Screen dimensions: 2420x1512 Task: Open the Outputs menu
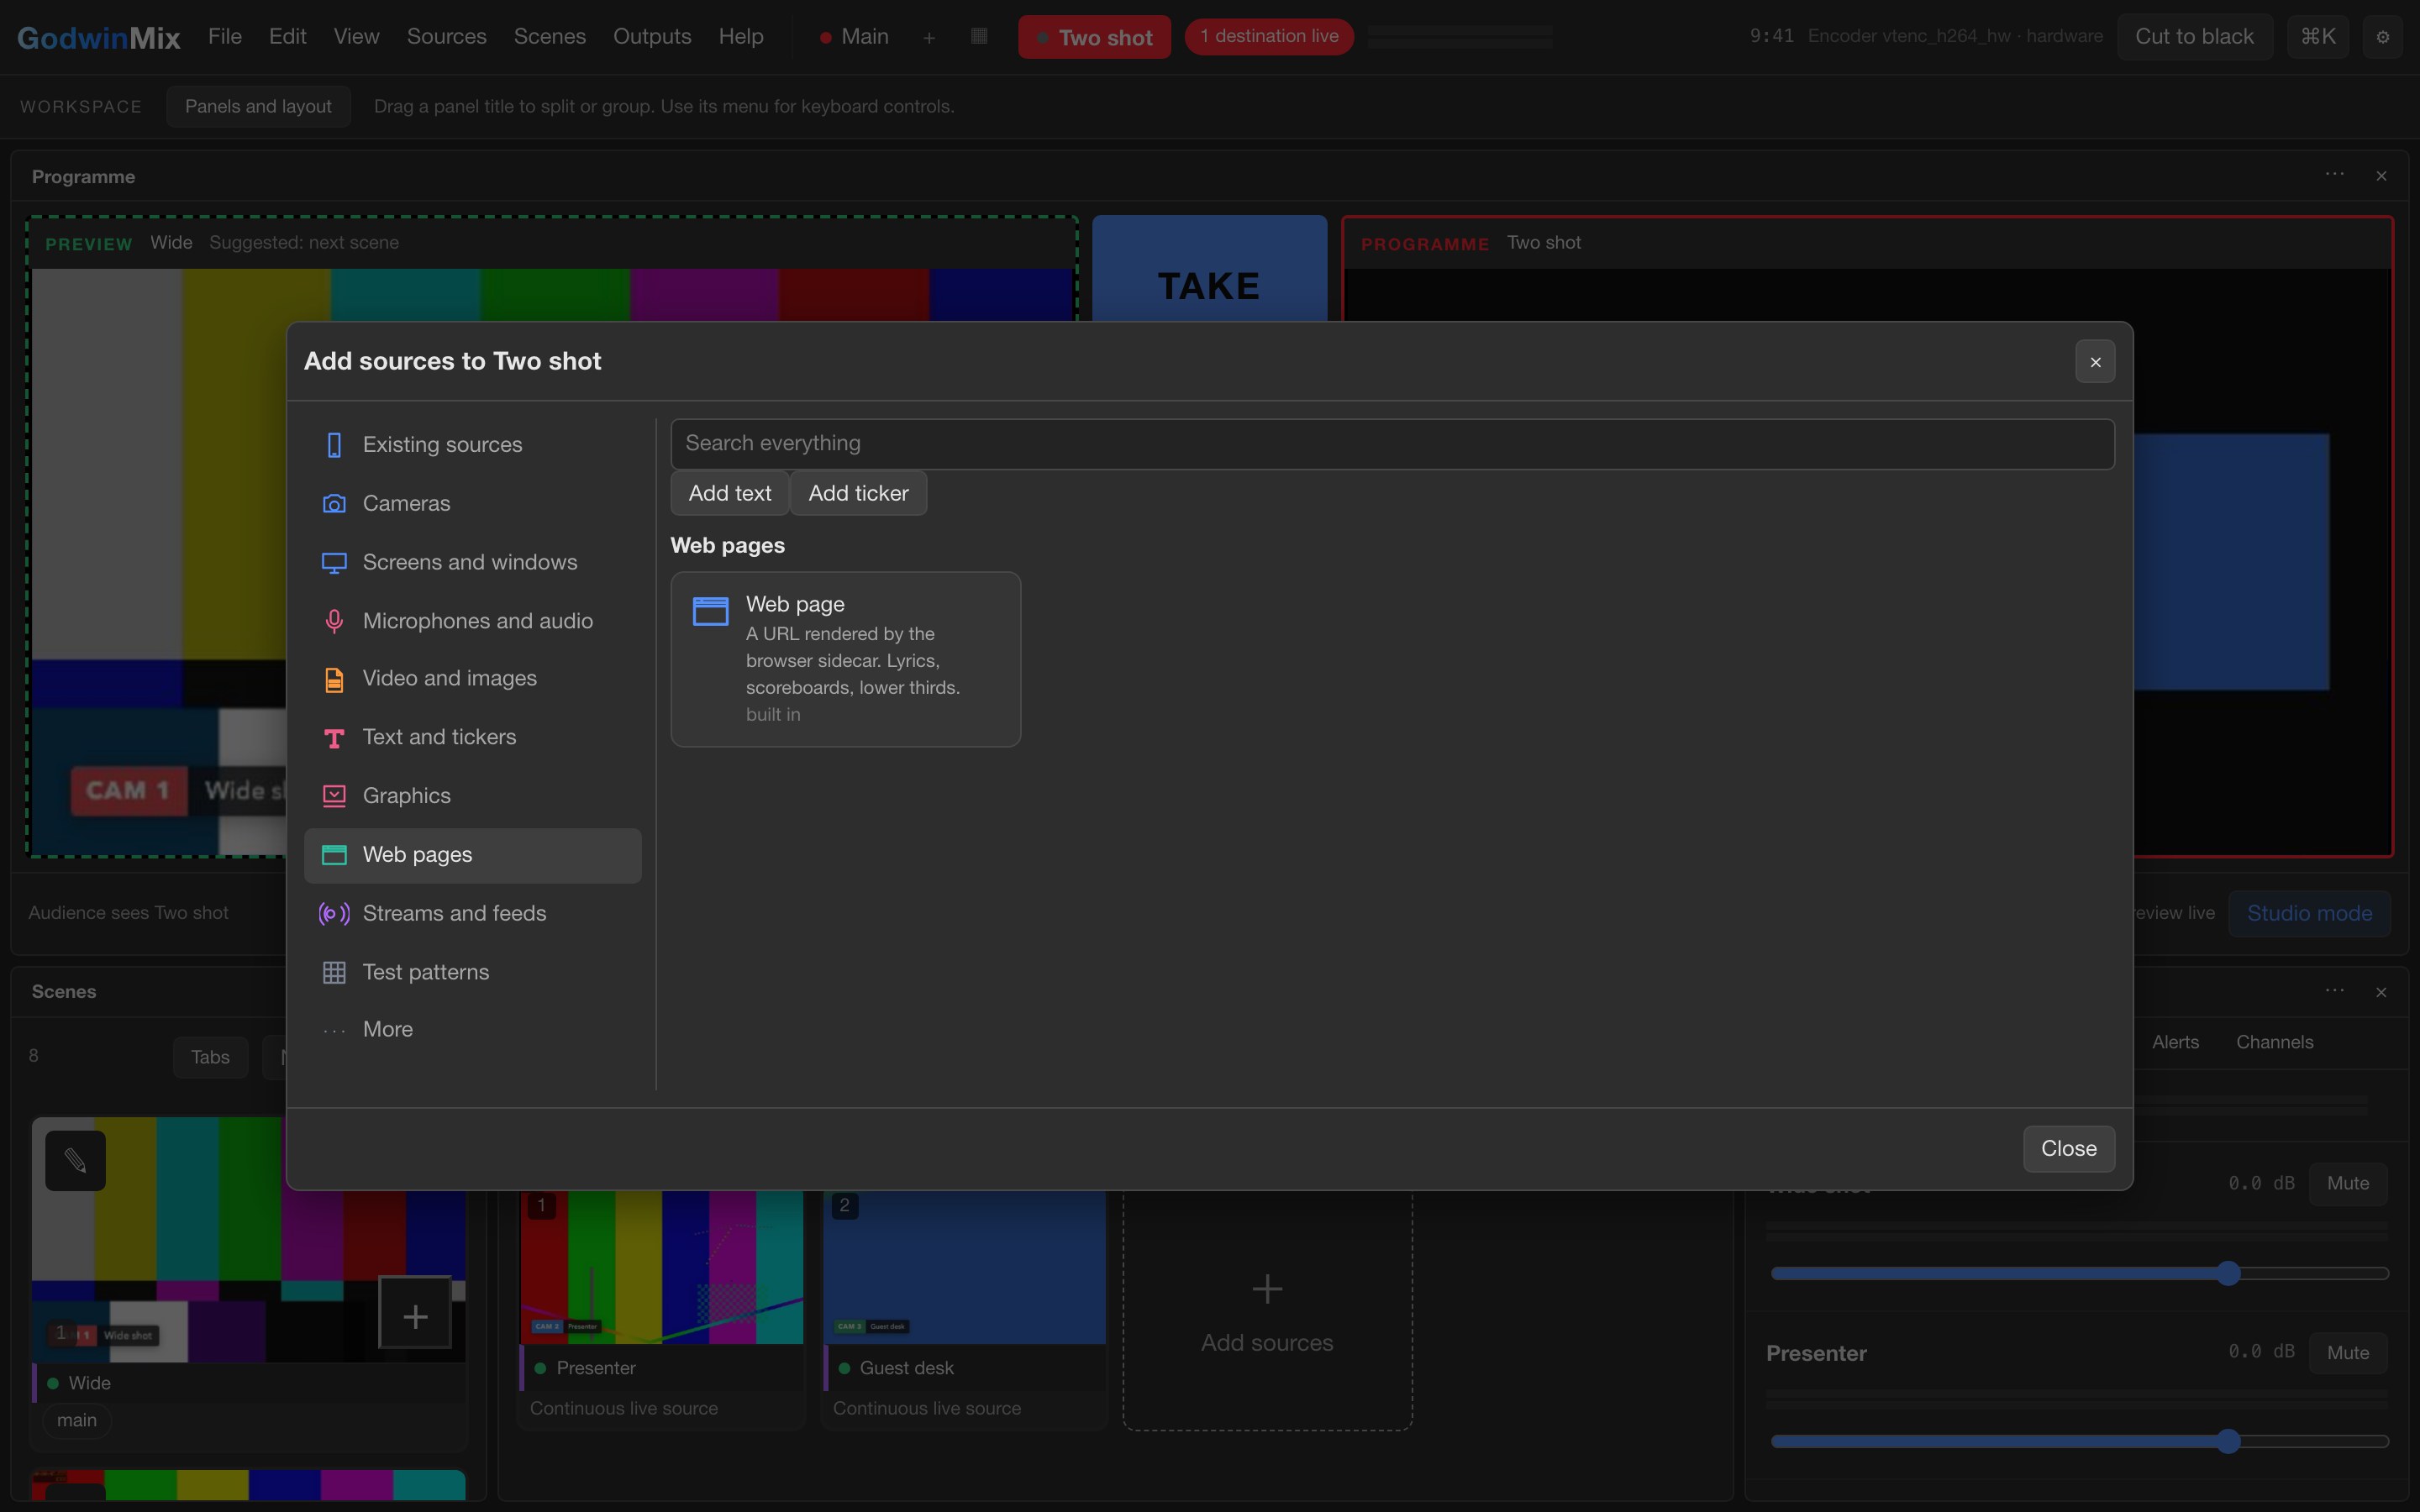(652, 37)
